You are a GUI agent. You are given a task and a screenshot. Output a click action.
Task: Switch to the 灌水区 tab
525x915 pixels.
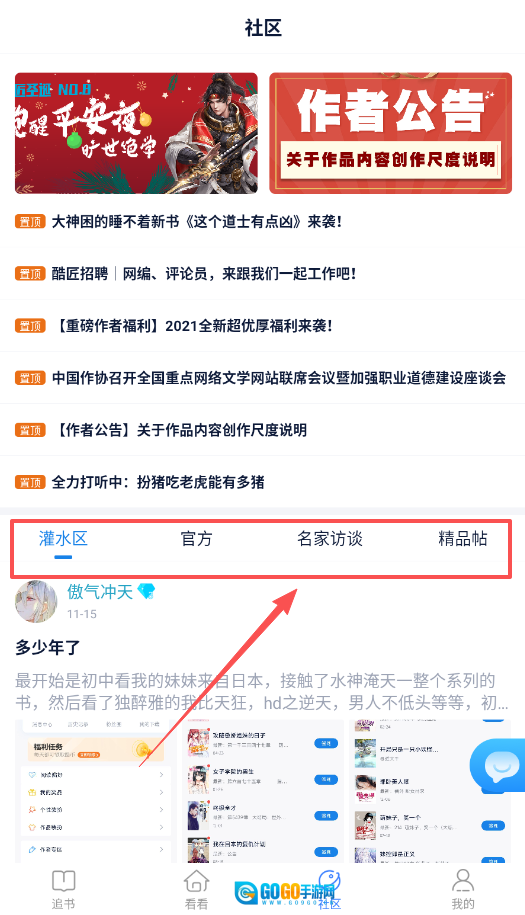tap(63, 539)
